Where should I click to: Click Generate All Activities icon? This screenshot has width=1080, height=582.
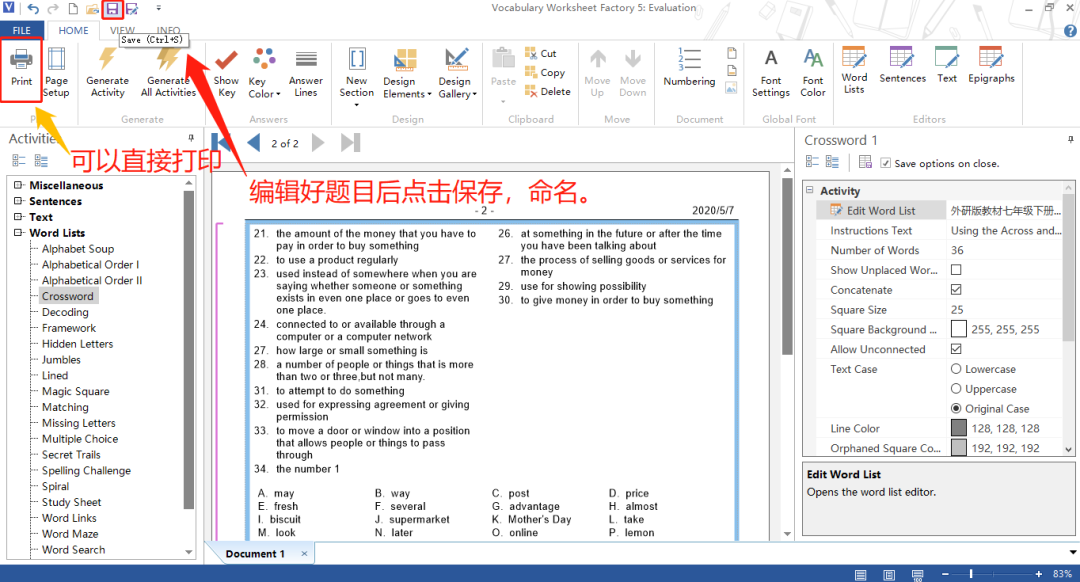click(x=168, y=59)
